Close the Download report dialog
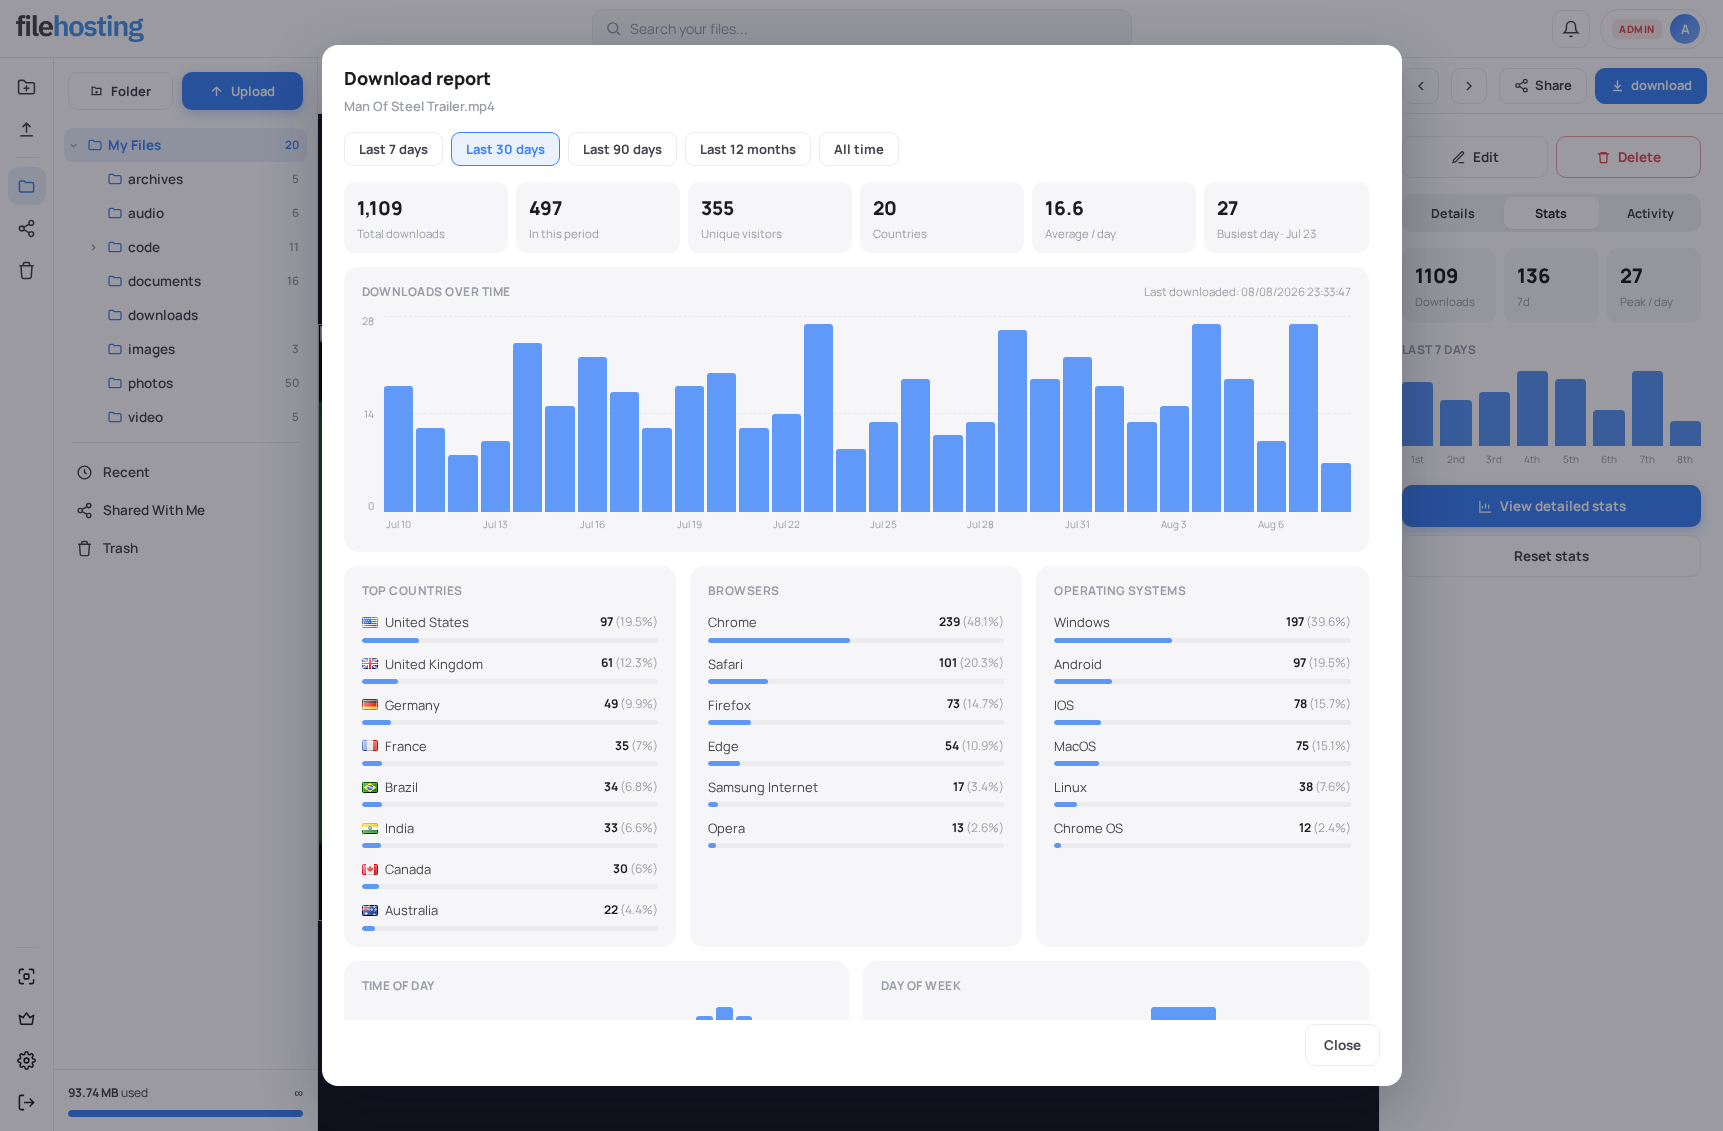The height and width of the screenshot is (1131, 1723). pos(1342,1045)
